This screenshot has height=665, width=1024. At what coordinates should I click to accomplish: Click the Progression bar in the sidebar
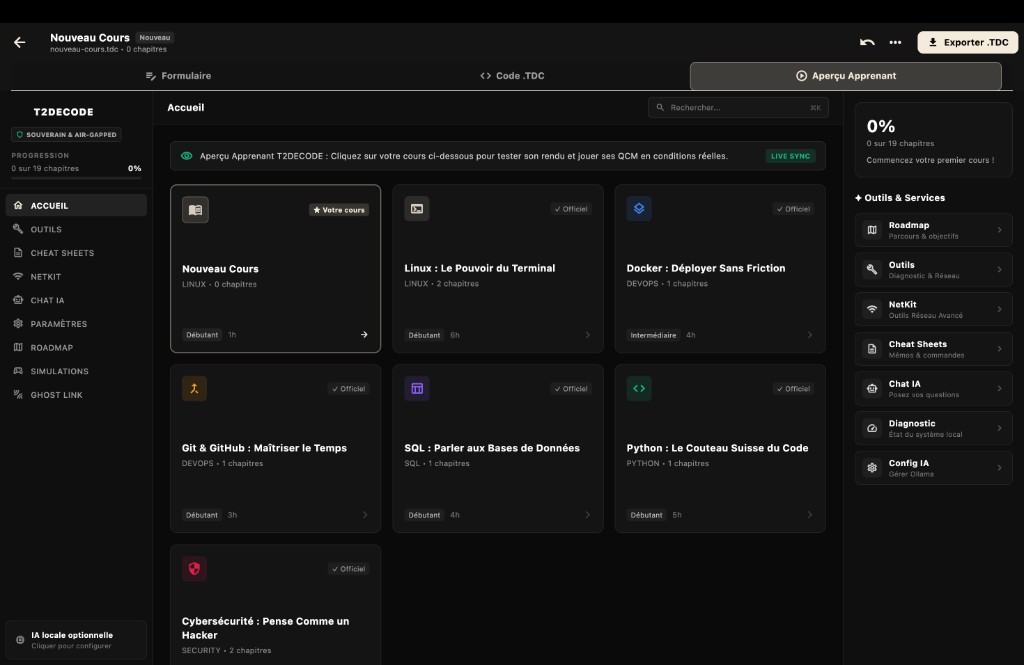tap(76, 178)
